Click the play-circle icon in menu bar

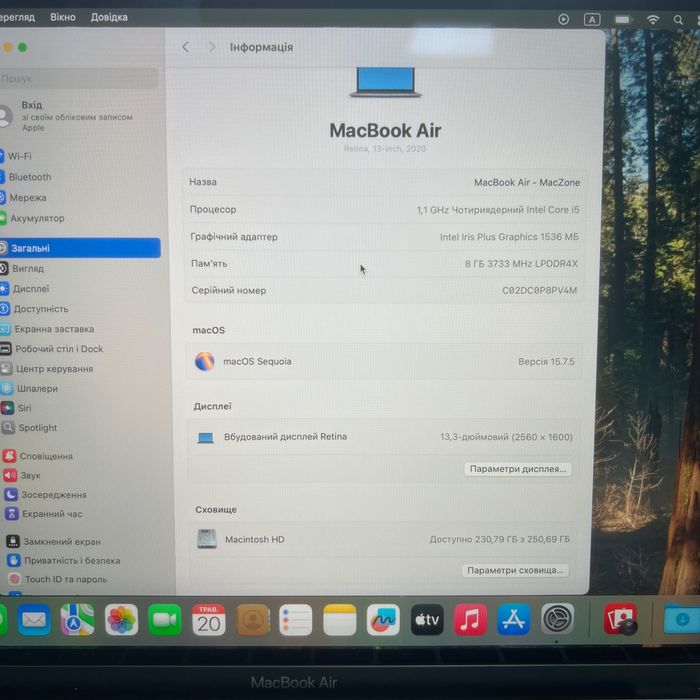coord(563,19)
